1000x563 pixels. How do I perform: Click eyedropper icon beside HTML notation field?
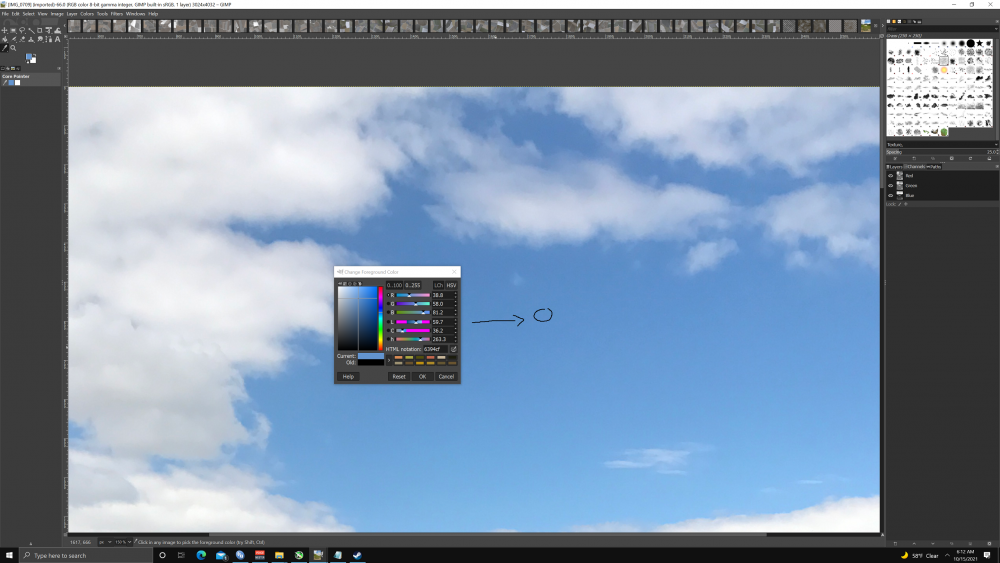(x=453, y=349)
